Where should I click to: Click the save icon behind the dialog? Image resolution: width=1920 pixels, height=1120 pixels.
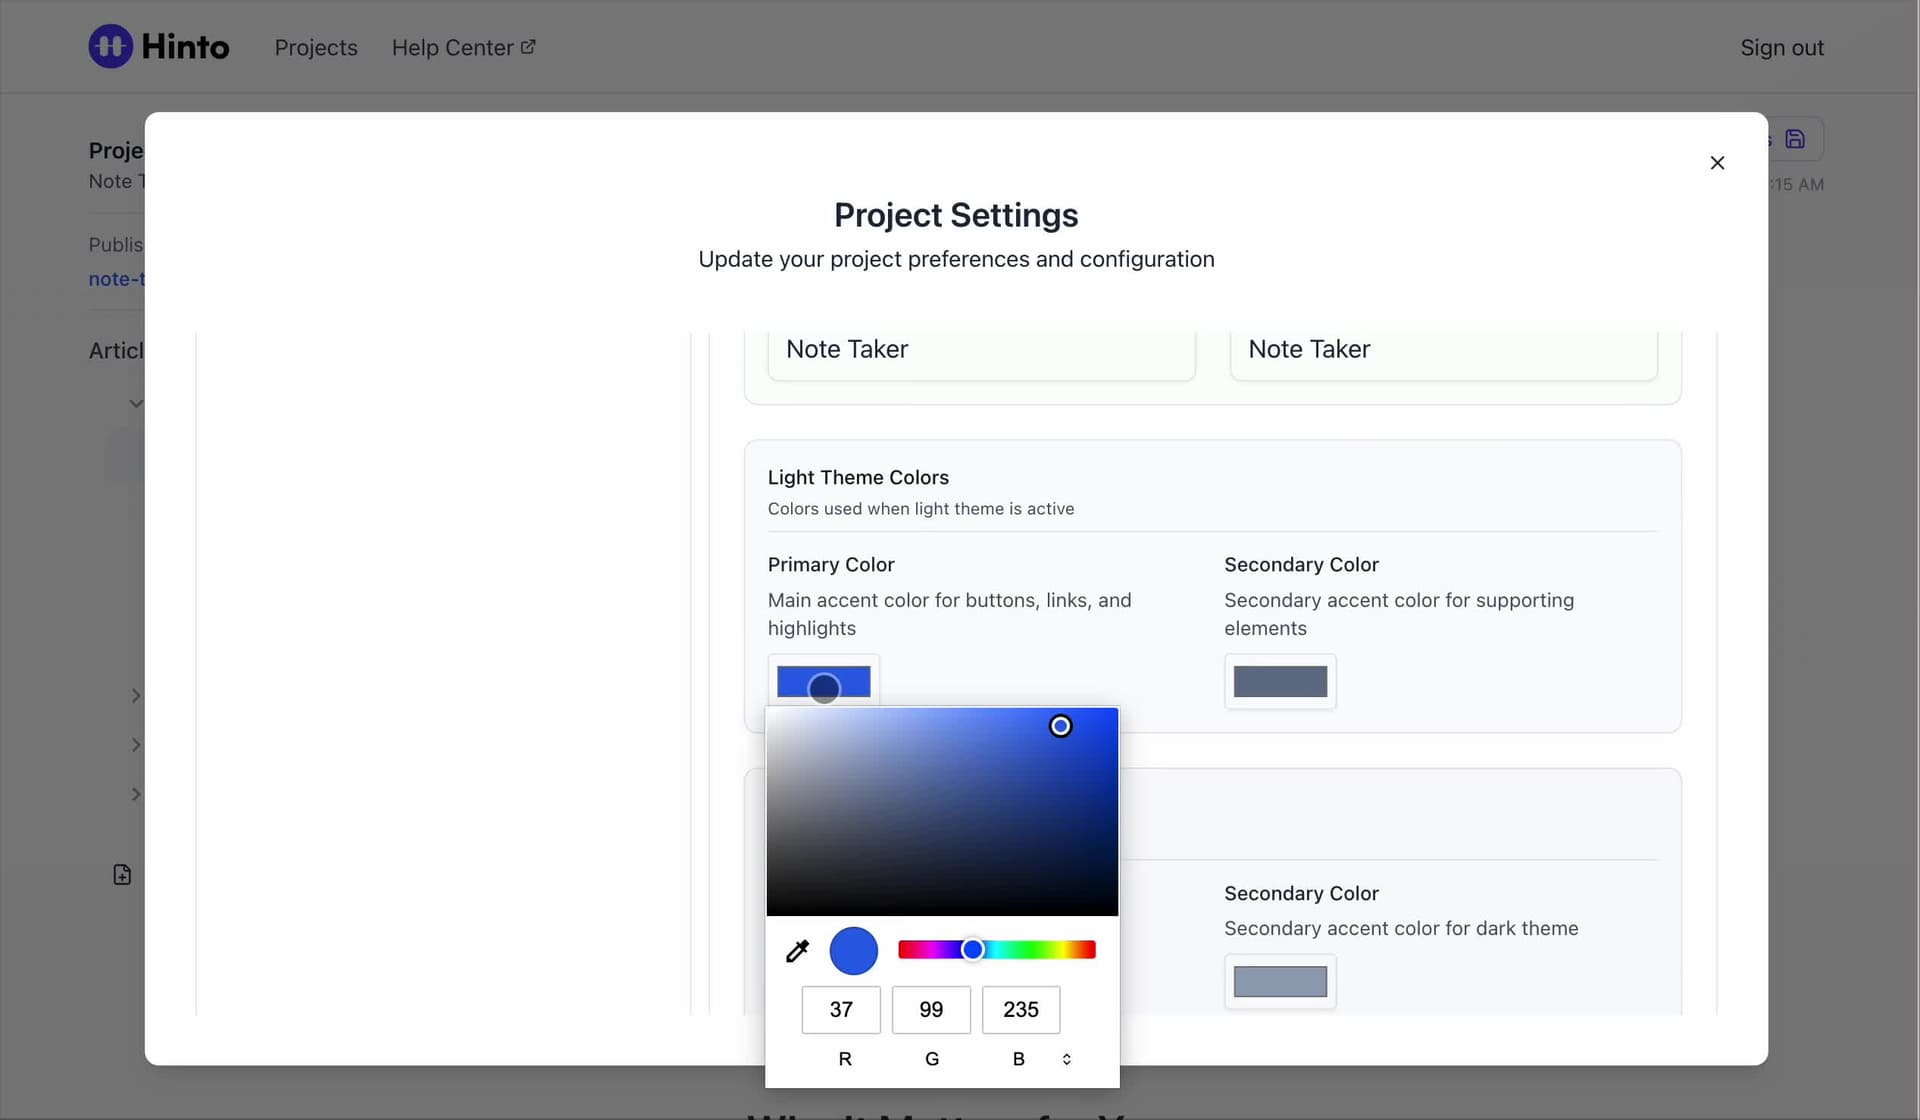[x=1795, y=139]
